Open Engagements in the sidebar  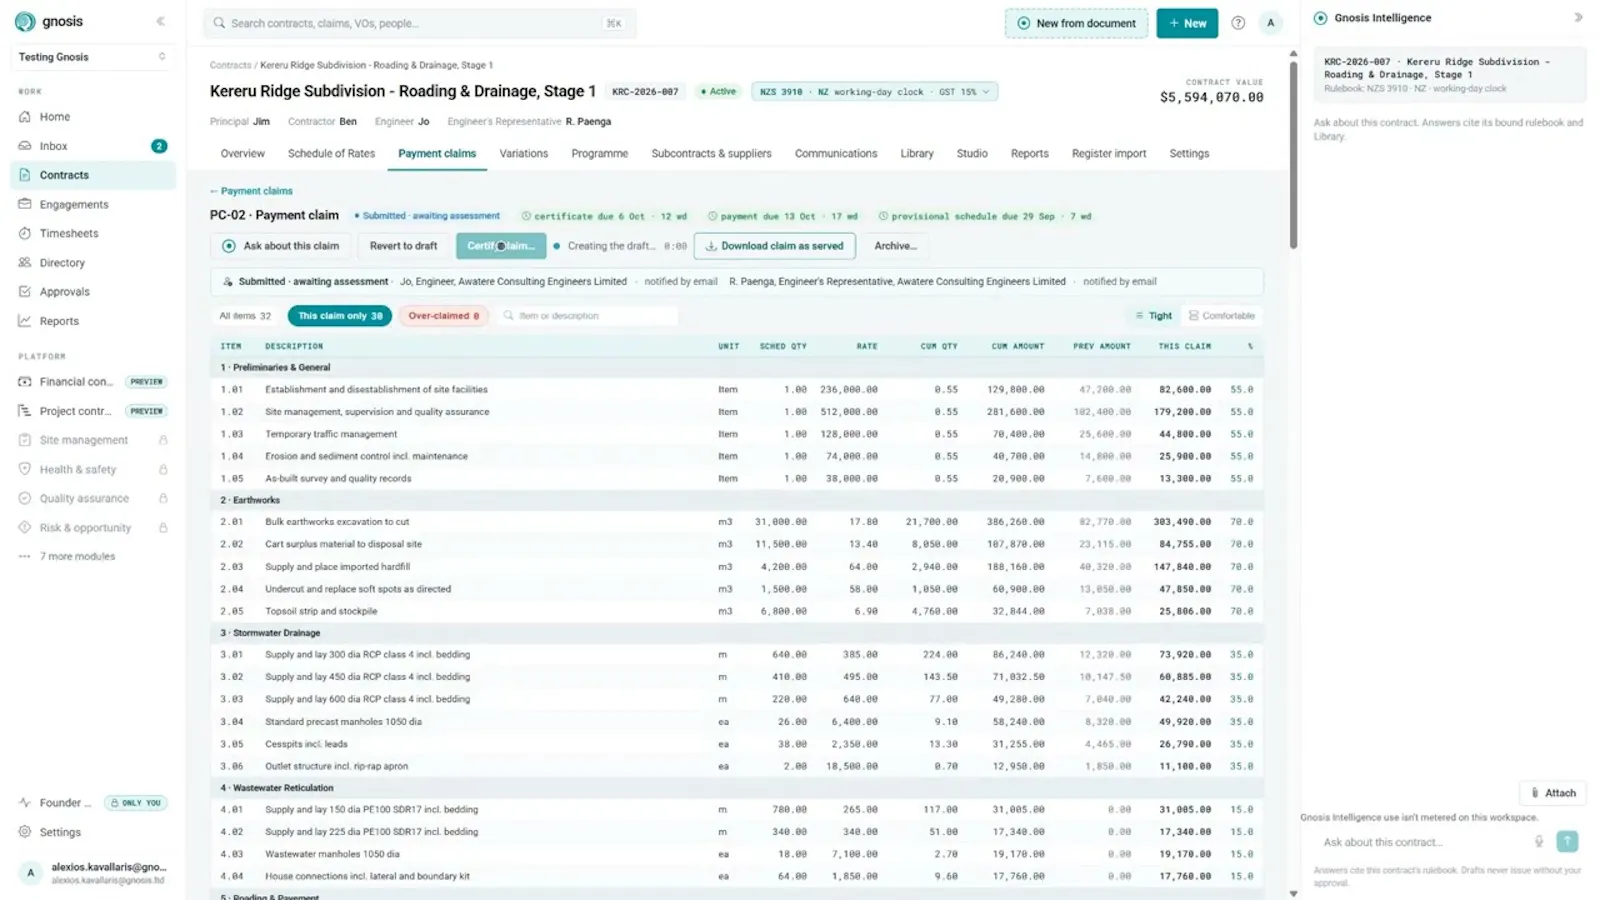pyautogui.click(x=93, y=204)
